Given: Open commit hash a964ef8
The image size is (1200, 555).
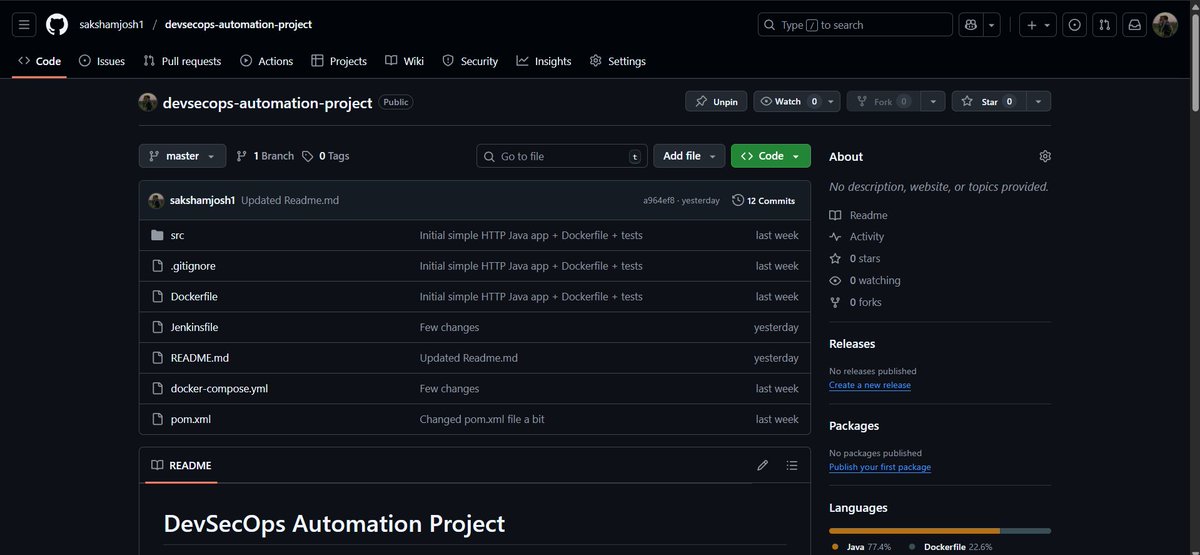Looking at the screenshot, I should click(x=660, y=200).
